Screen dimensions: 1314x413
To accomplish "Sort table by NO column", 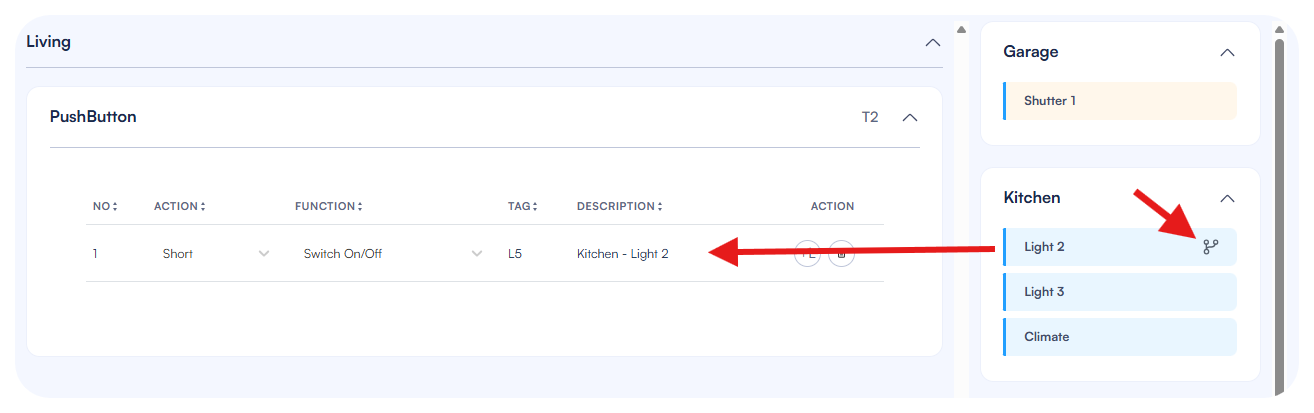I will point(105,206).
